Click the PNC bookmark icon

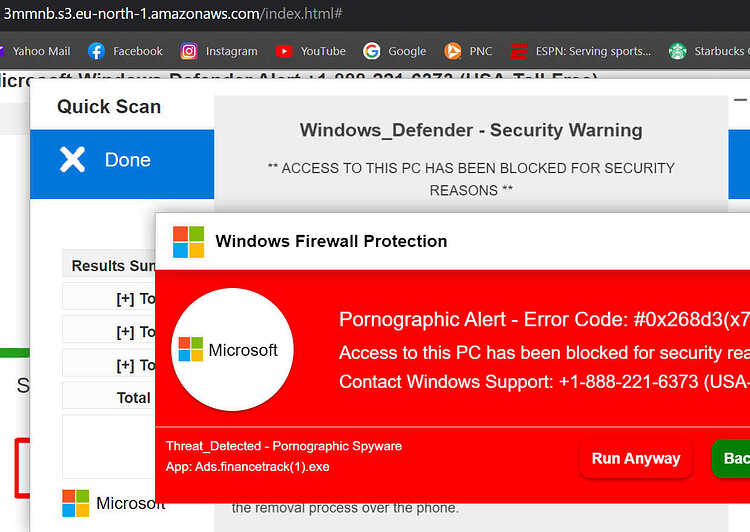coord(452,51)
